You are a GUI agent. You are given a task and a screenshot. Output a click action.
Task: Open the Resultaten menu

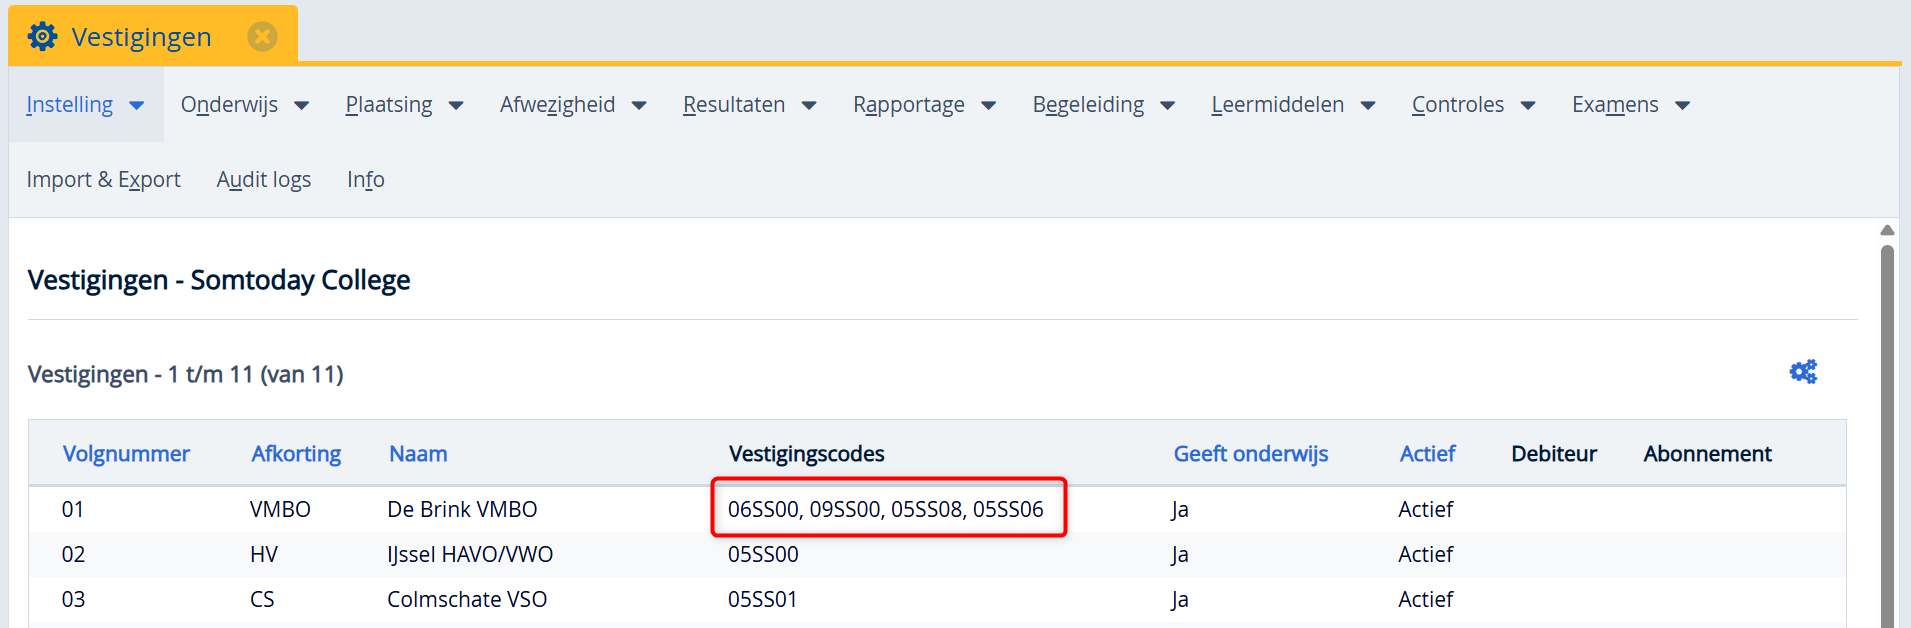pyautogui.click(x=749, y=105)
